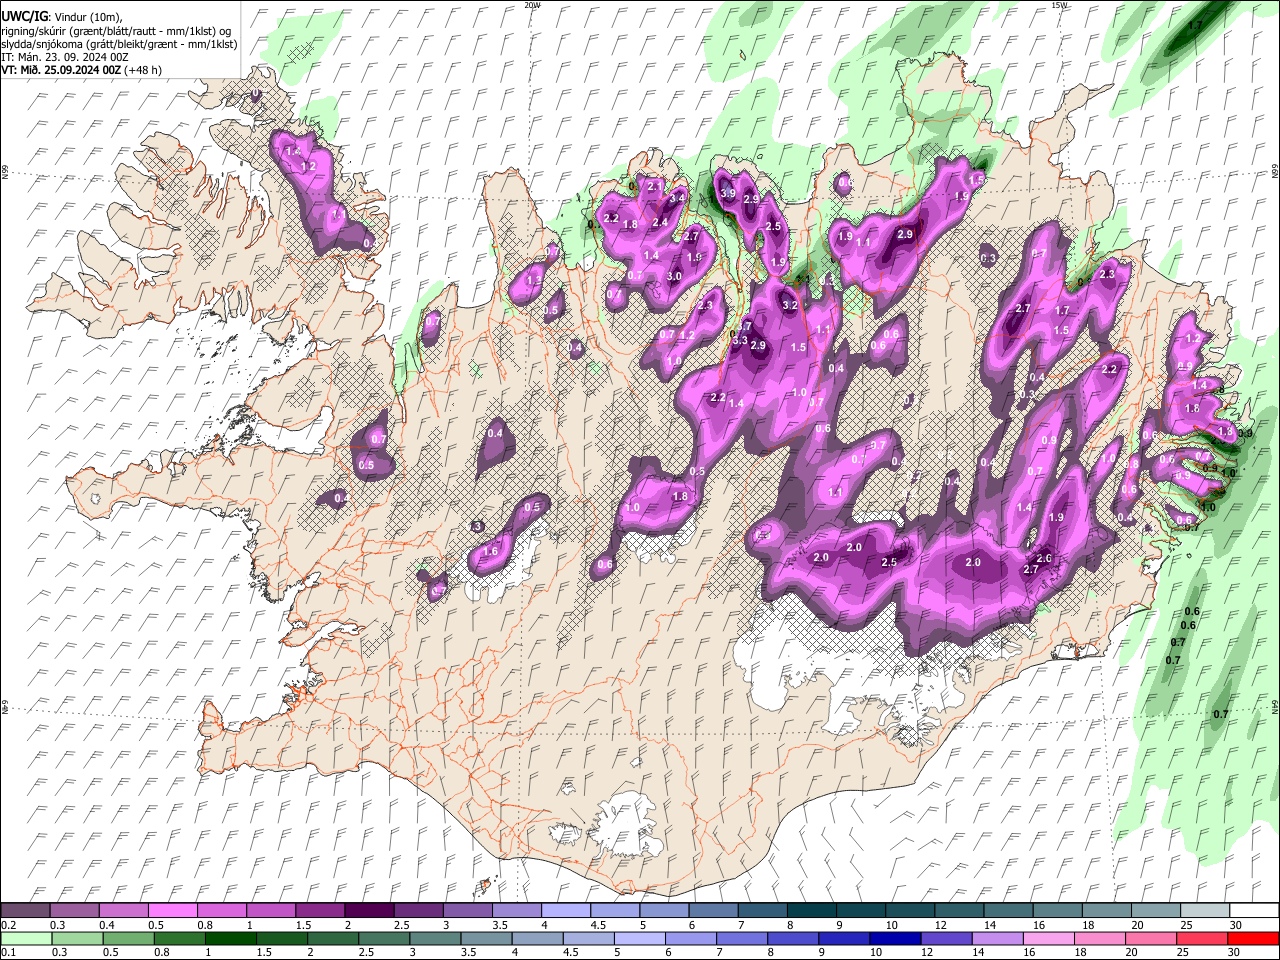Click the '2.6' precipitation value on the map

1045,558
